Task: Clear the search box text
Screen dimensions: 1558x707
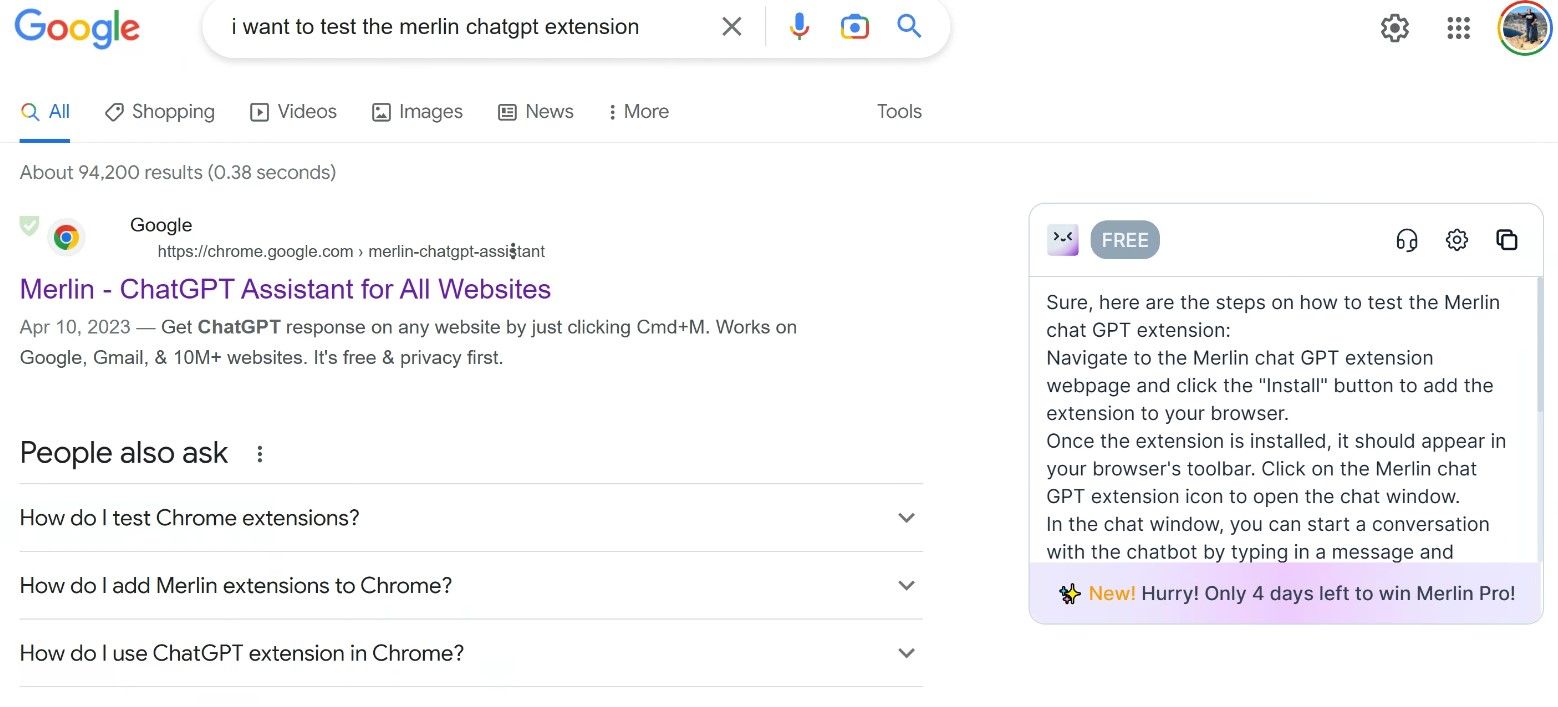Action: pos(732,27)
